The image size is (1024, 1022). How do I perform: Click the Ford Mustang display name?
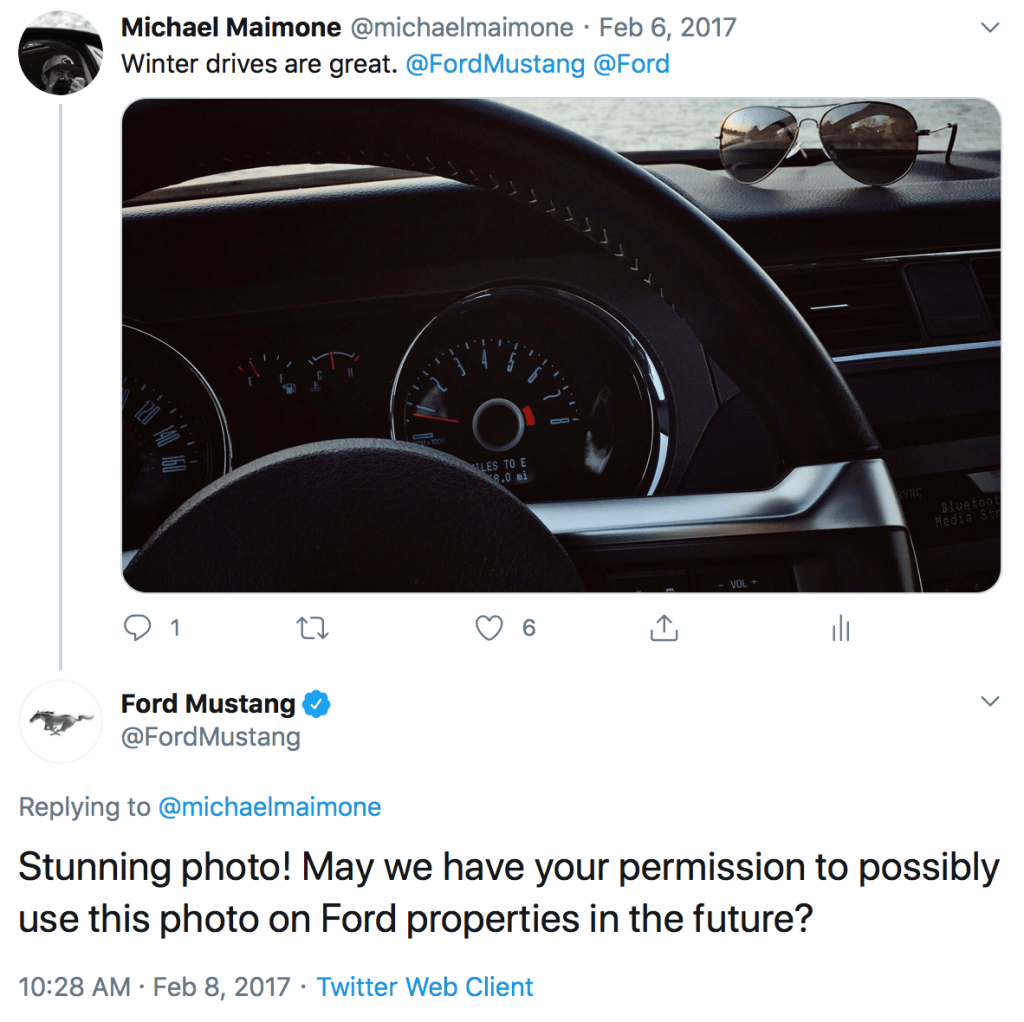click(x=208, y=704)
